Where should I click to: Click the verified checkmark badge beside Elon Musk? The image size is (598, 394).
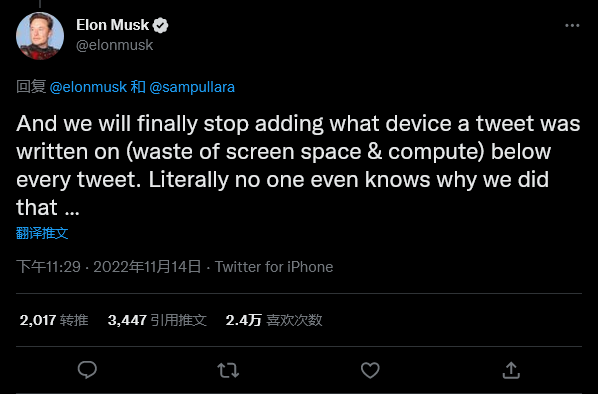click(x=161, y=26)
